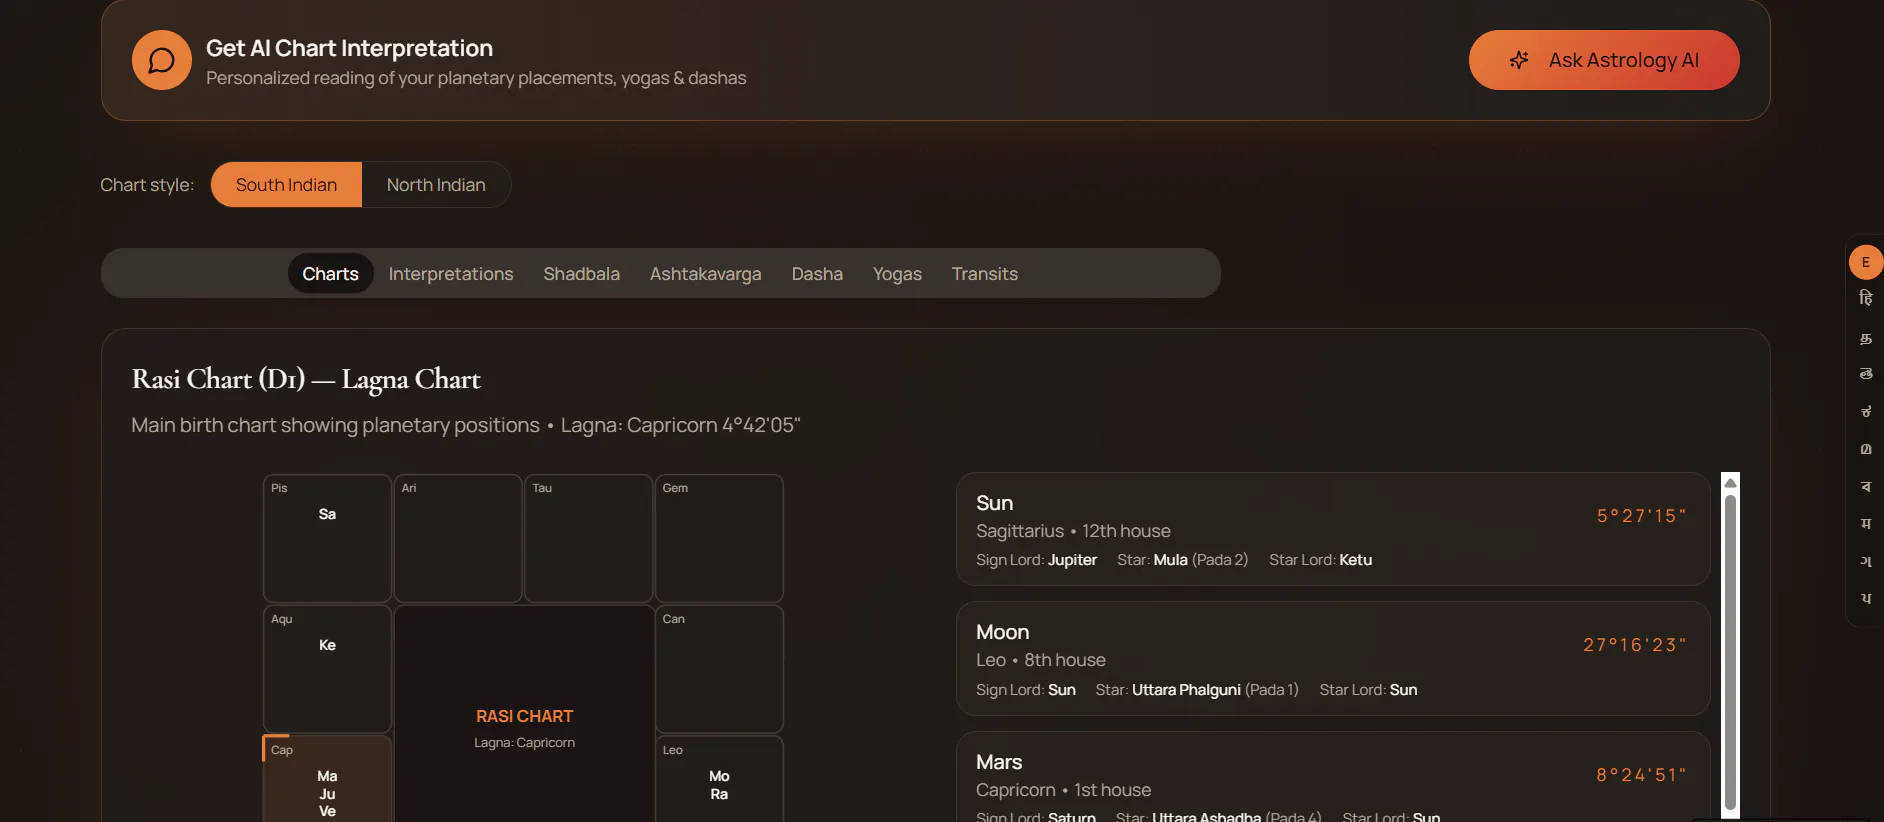Select the Leo cell with Moon and Rahu
The width and height of the screenshot is (1884, 822).
pyautogui.click(x=719, y=779)
